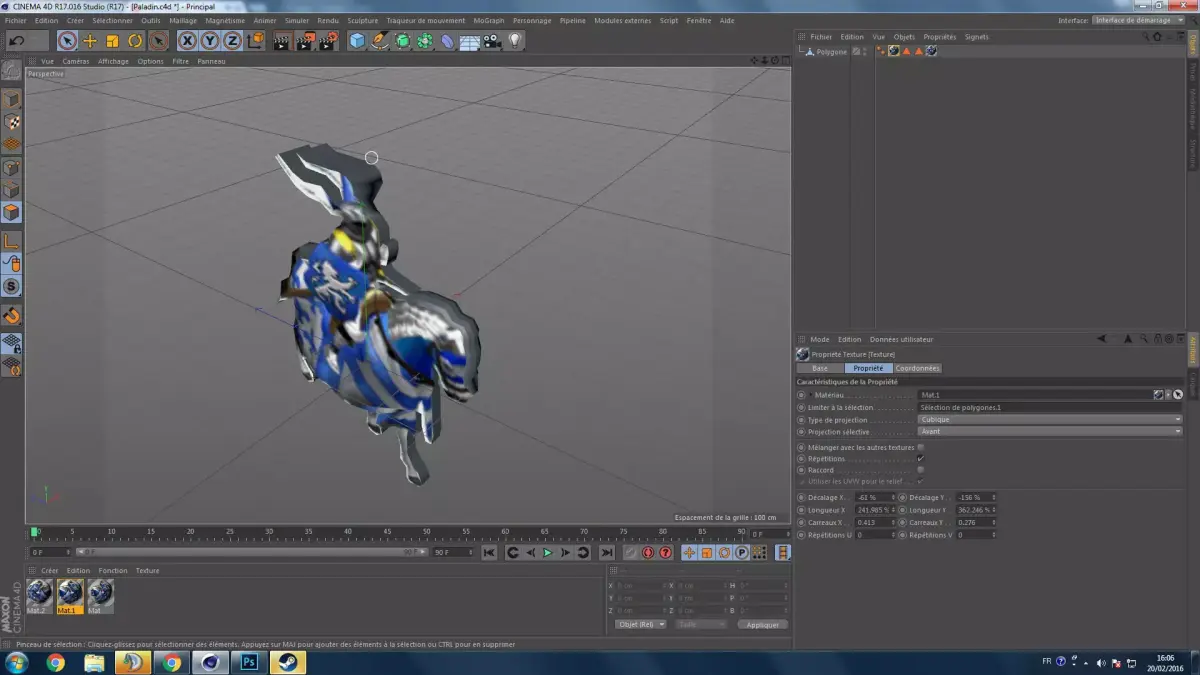Open the deformer bend object icon
This screenshot has height=675, width=1200.
point(447,41)
